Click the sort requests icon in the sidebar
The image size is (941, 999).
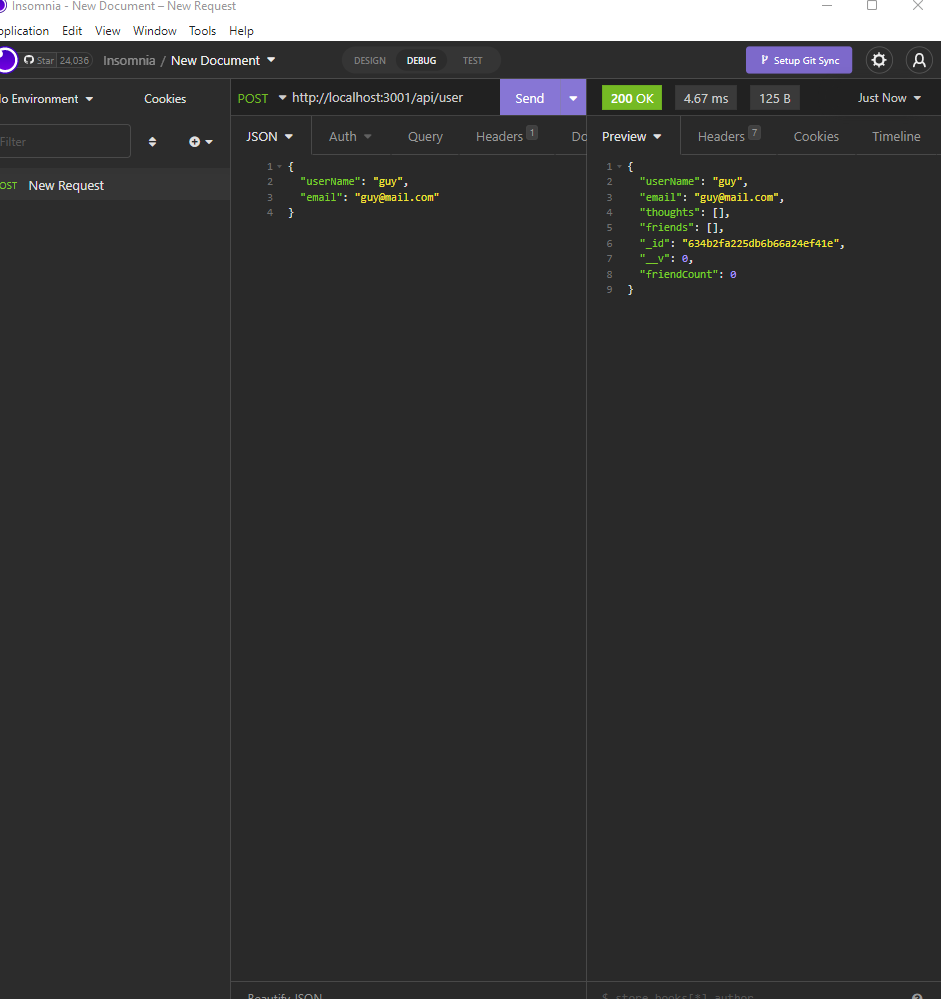(x=152, y=142)
